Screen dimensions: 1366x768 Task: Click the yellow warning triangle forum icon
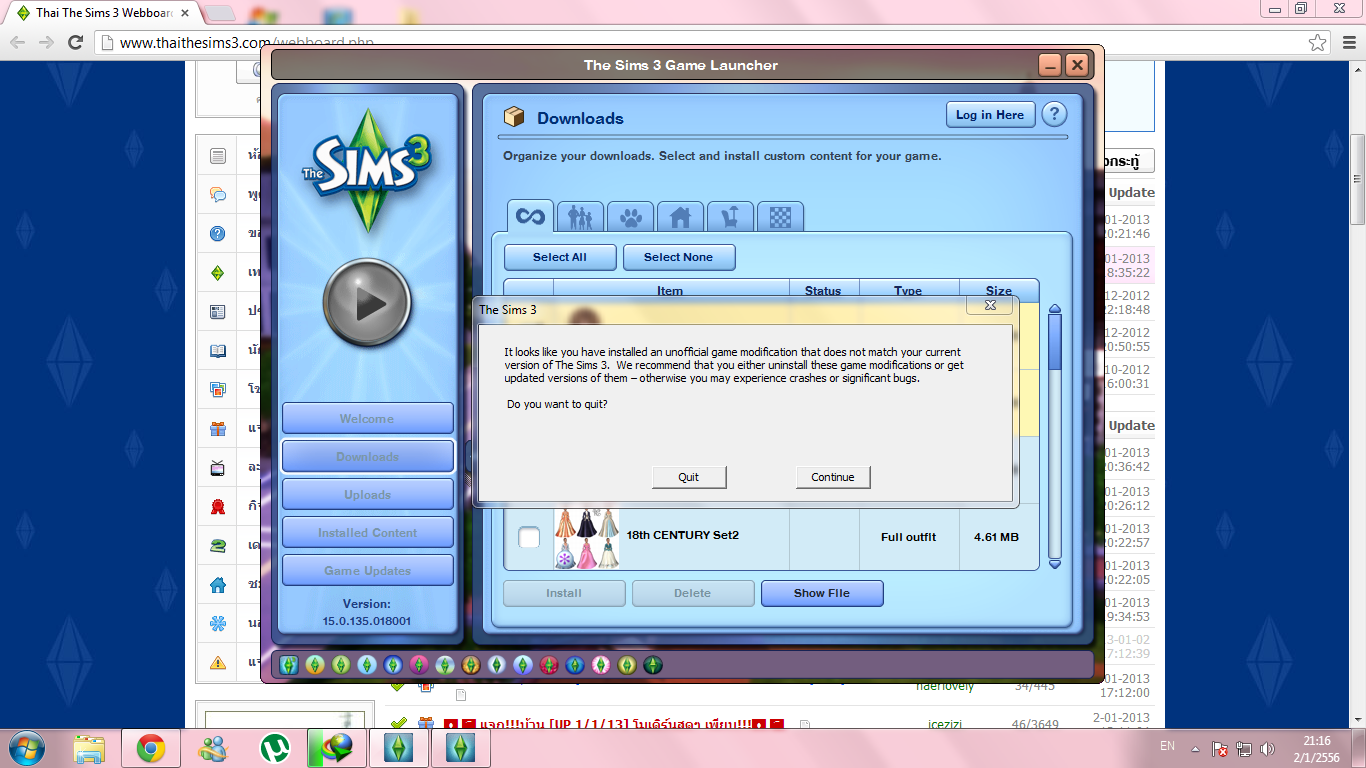pos(217,663)
